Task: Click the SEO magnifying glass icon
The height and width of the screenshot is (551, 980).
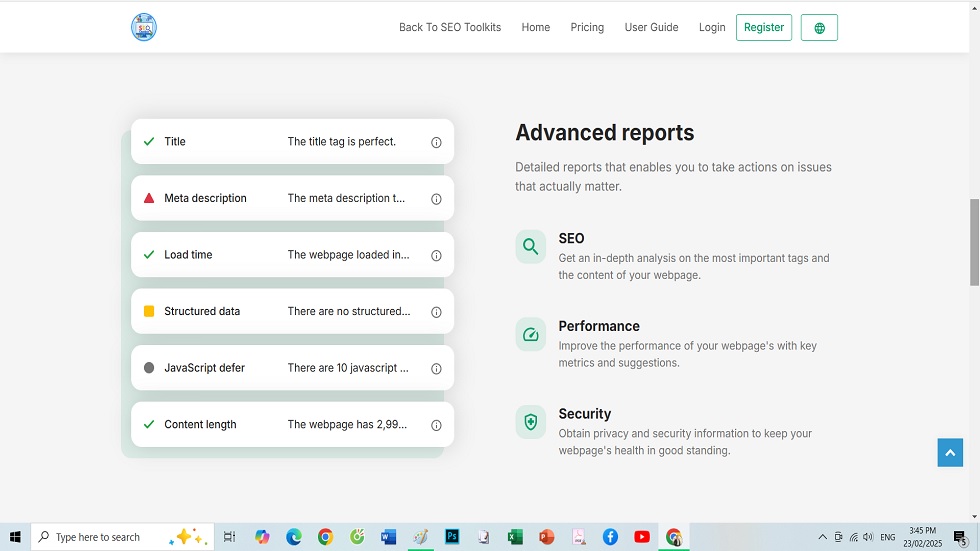Action: click(531, 247)
